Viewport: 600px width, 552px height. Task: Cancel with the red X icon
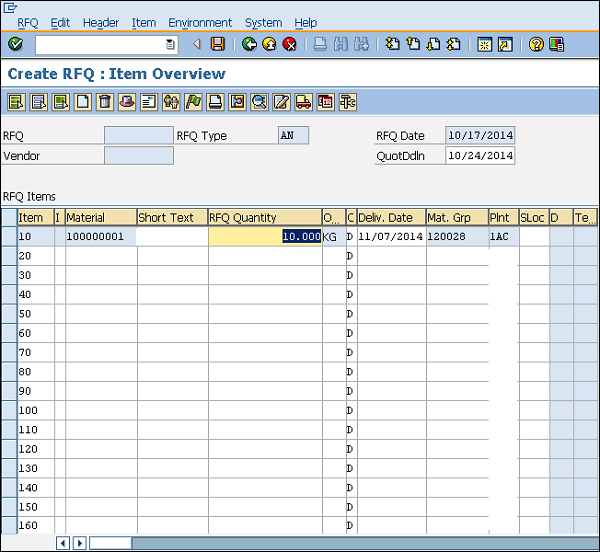[x=289, y=44]
